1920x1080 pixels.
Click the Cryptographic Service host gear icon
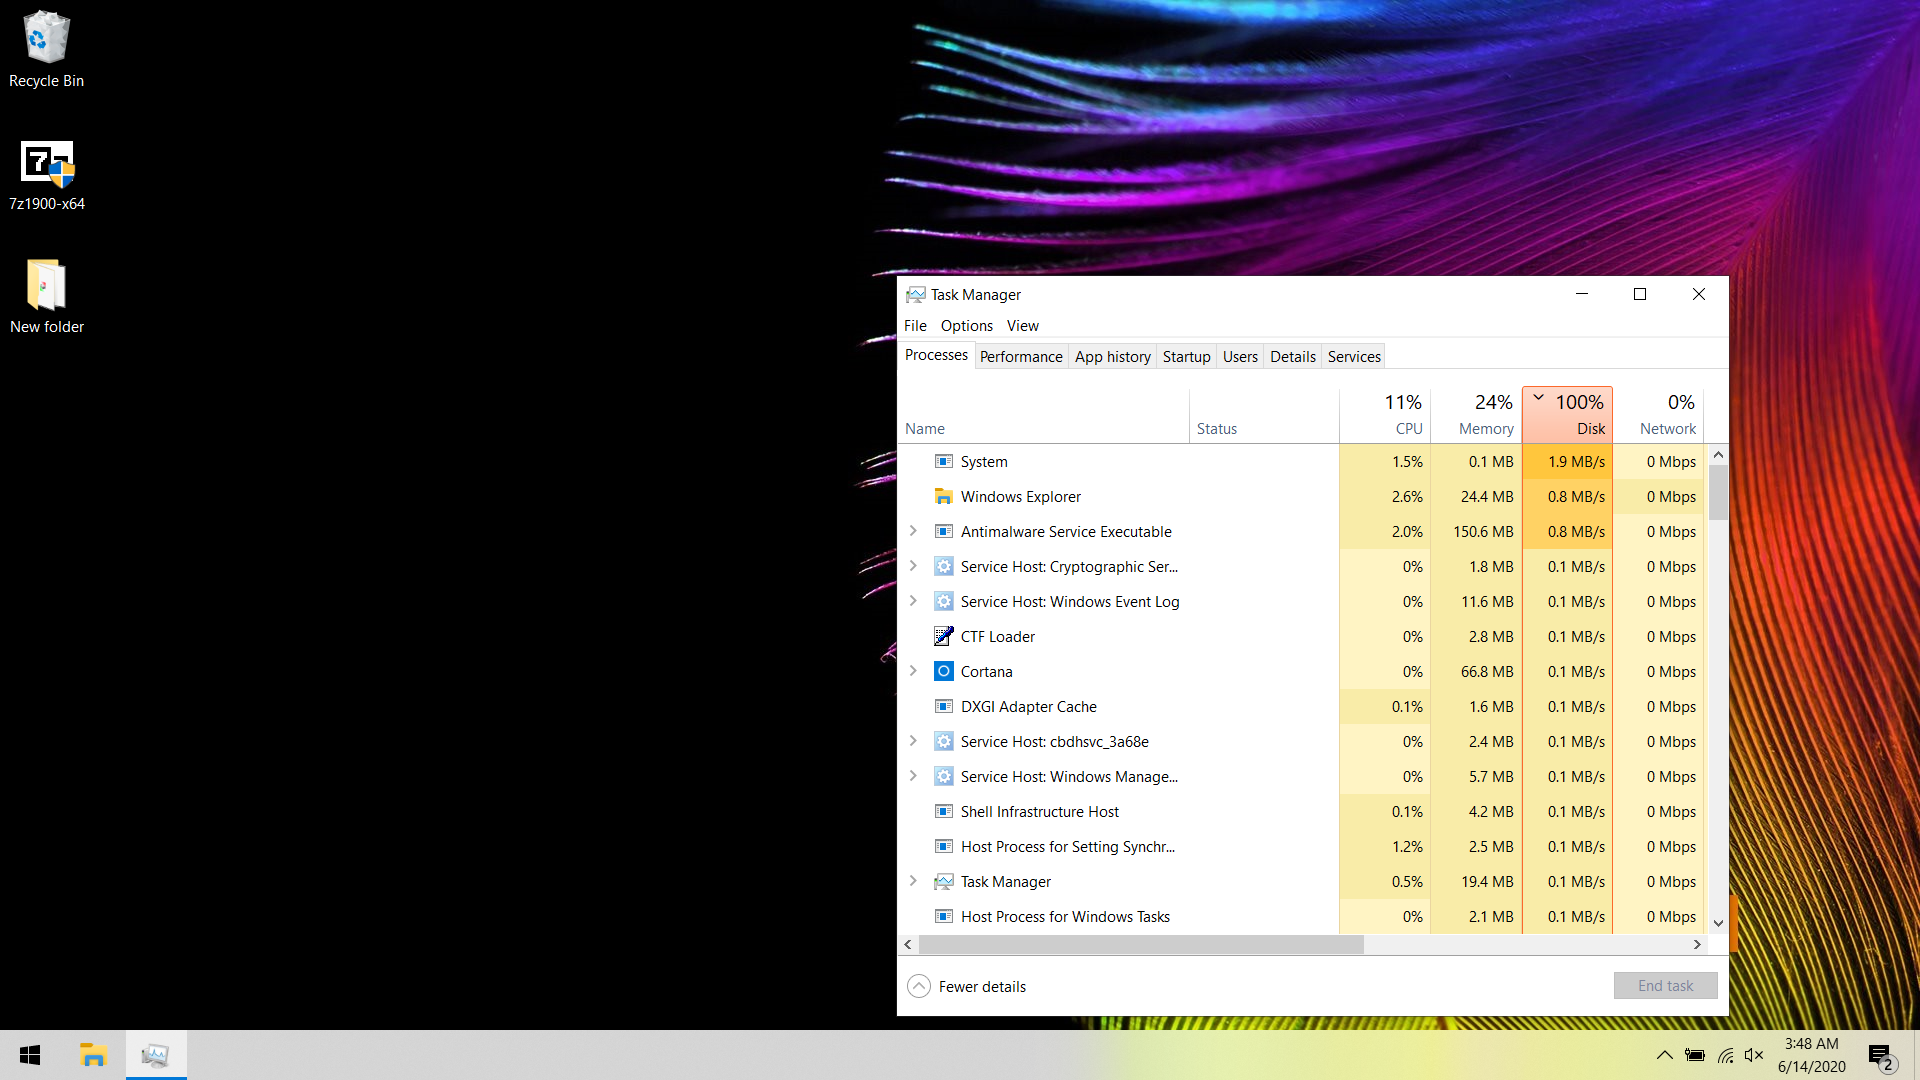(x=943, y=567)
